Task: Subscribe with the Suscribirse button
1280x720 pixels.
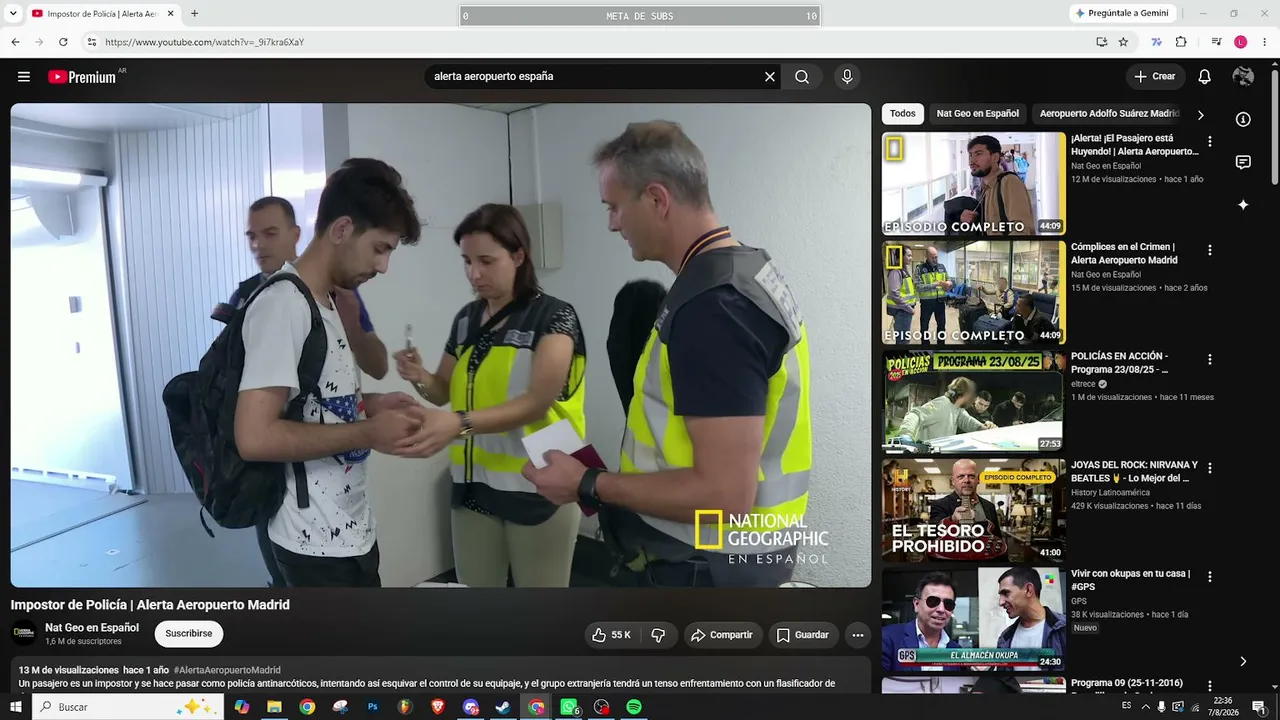Action: 189,634
